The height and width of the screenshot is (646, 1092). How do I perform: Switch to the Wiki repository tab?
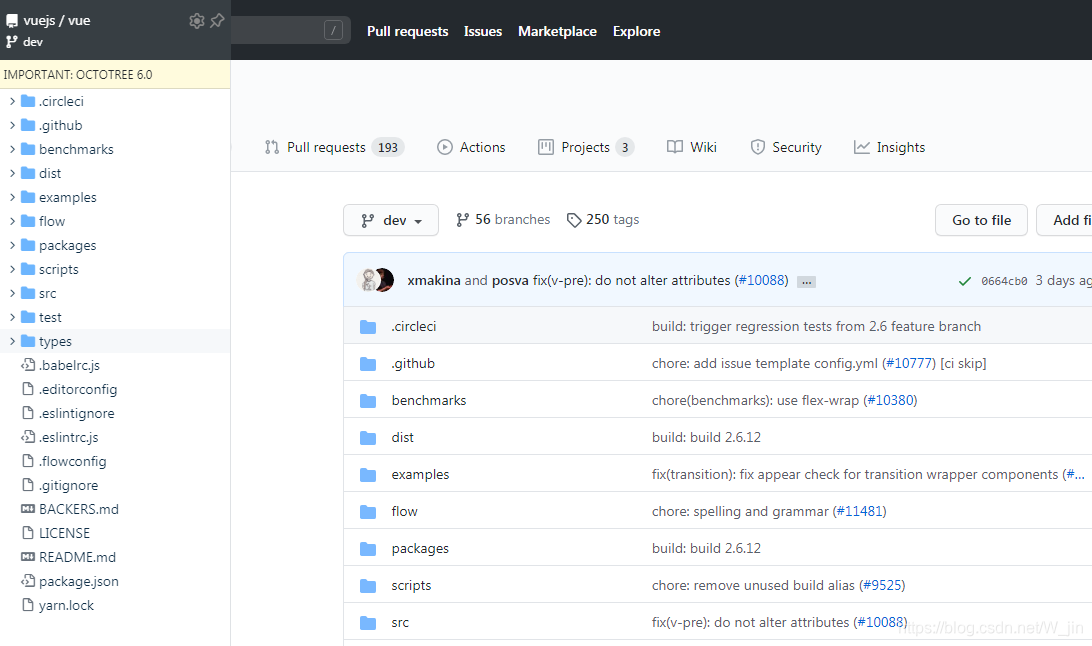pyautogui.click(x=692, y=148)
